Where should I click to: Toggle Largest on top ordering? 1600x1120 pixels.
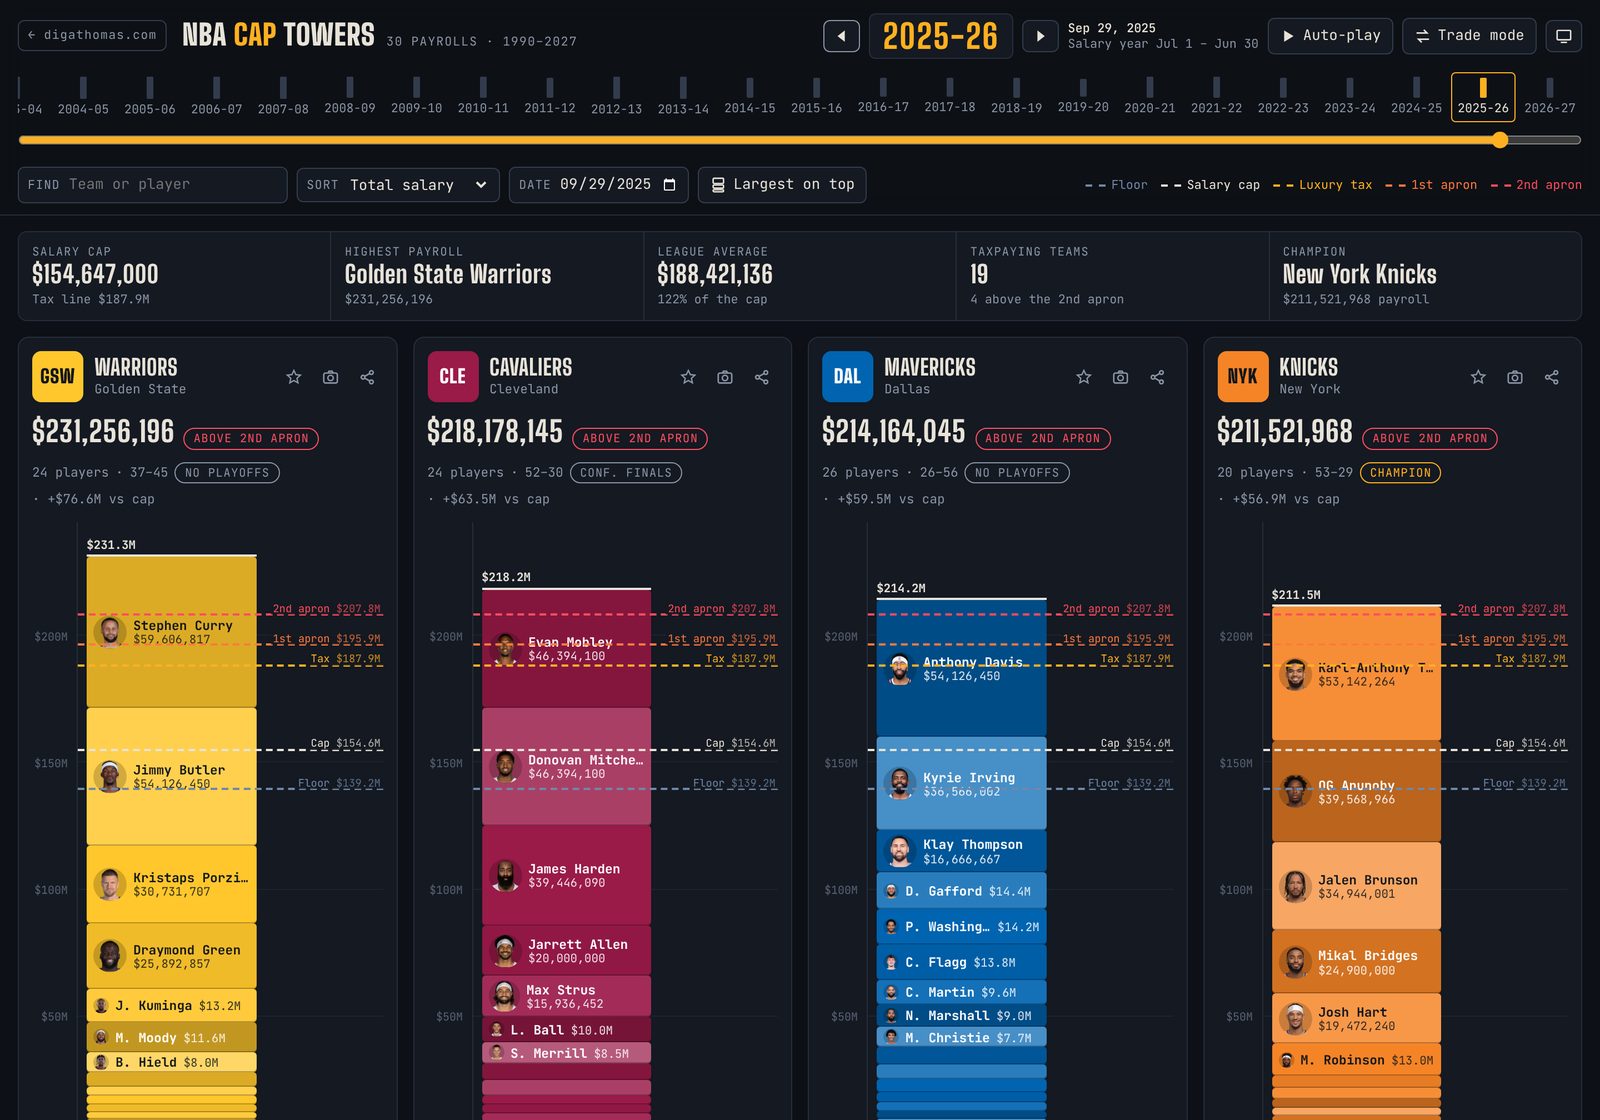click(782, 185)
